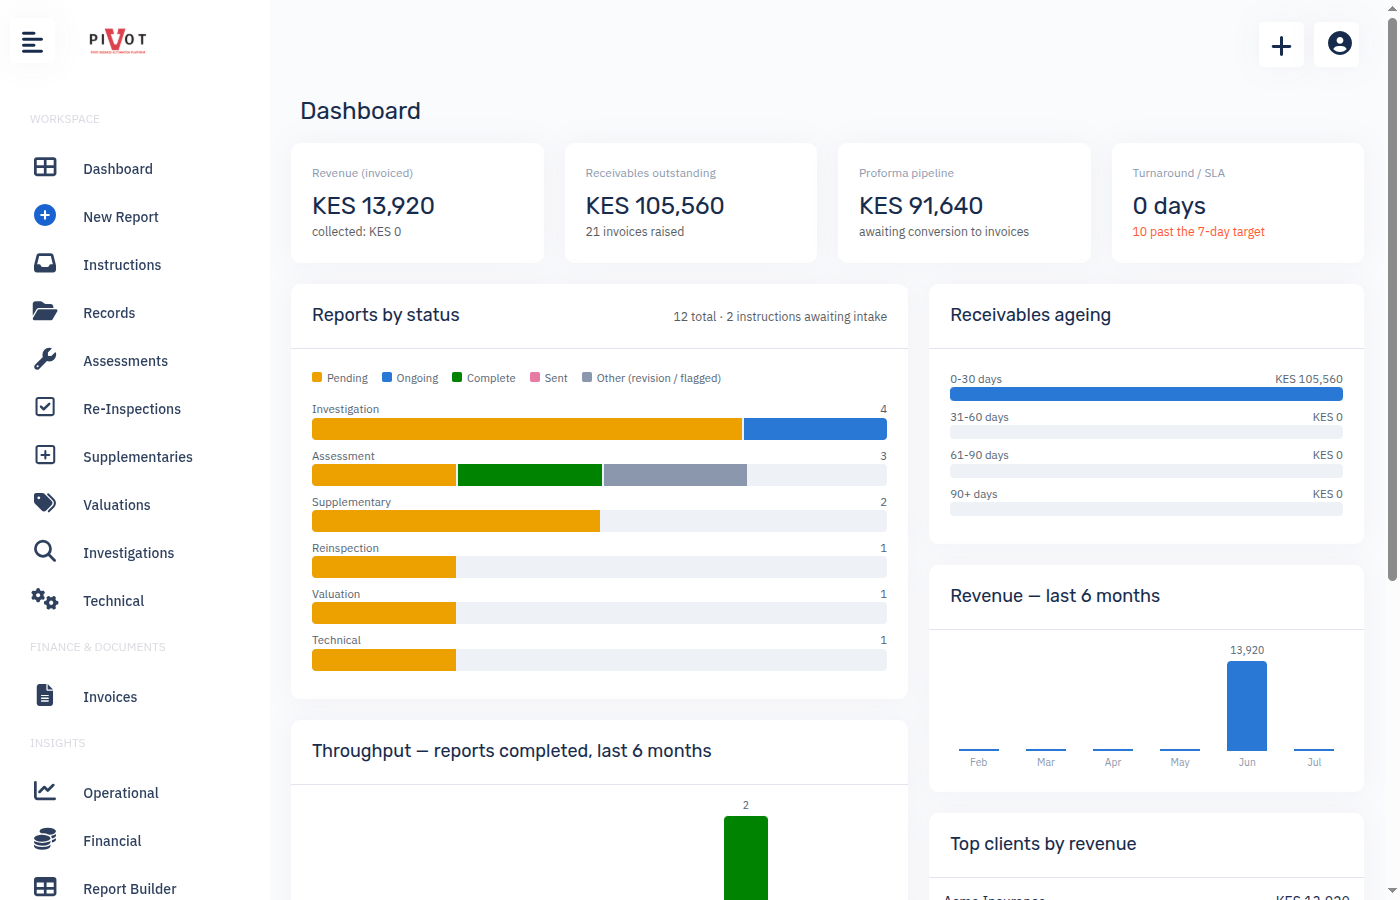Go to Investigations
Image resolution: width=1400 pixels, height=900 pixels.
[128, 553]
